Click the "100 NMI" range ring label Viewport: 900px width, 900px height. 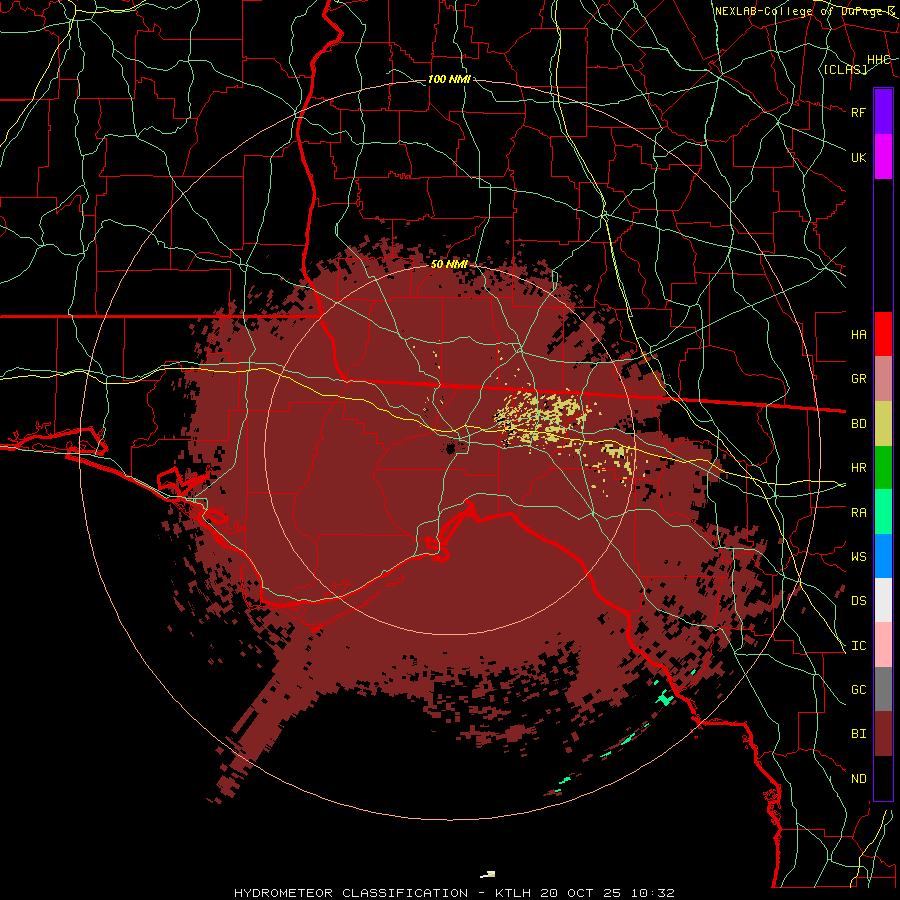pyautogui.click(x=449, y=79)
